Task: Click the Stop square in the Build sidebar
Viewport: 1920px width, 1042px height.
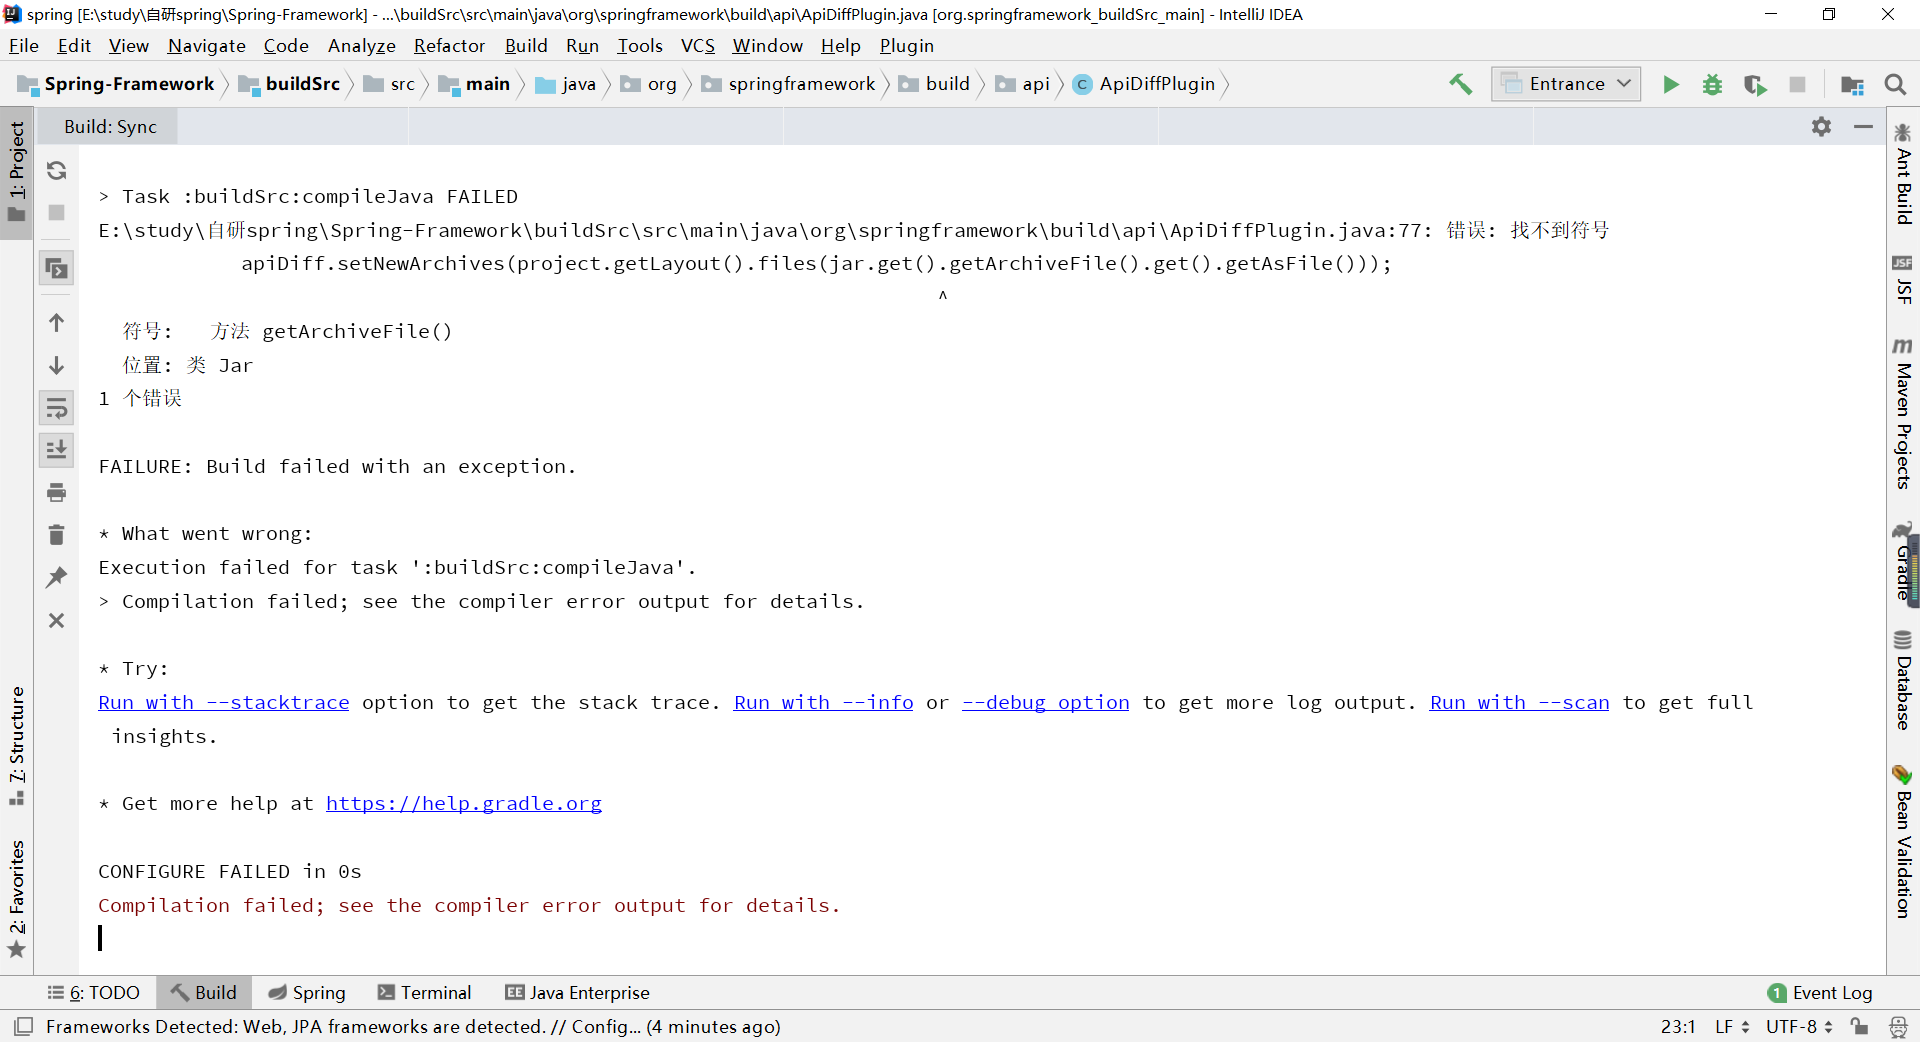Action: pos(57,212)
